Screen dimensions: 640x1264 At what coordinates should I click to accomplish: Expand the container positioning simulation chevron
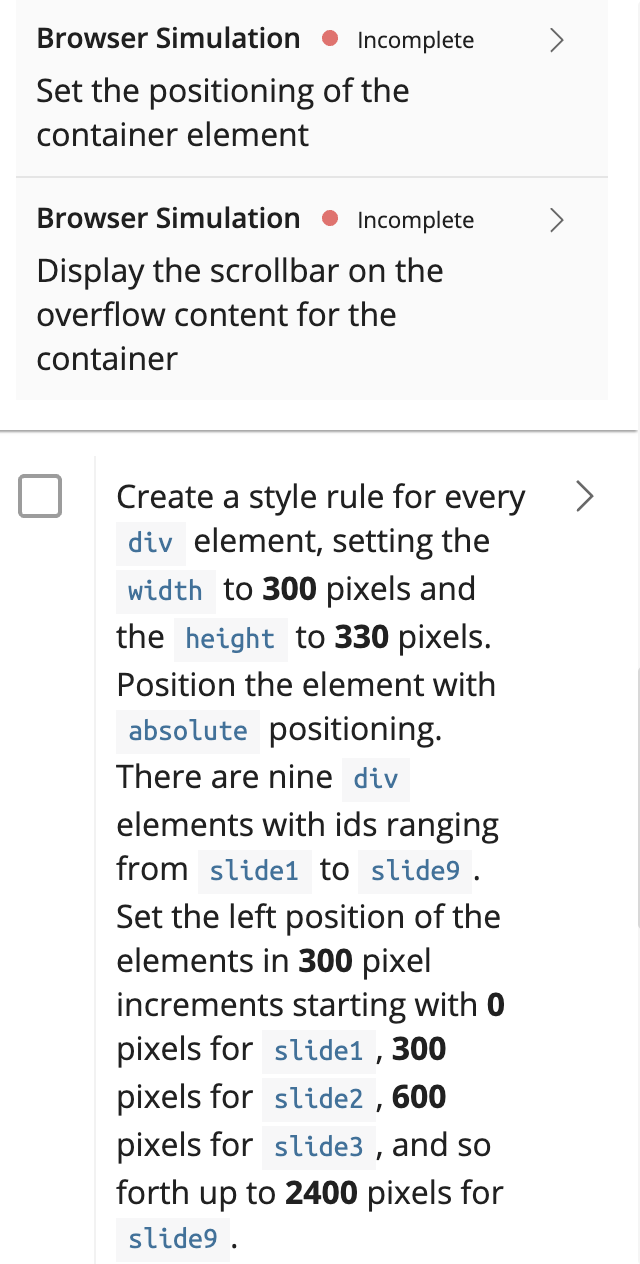(558, 40)
